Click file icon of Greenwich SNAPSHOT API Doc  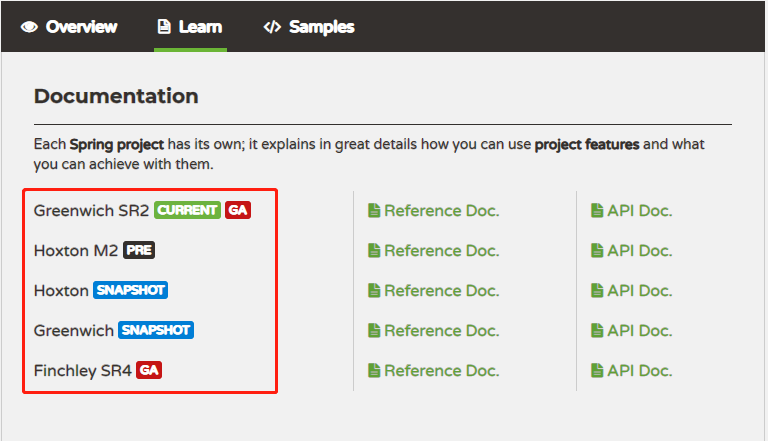coord(597,331)
